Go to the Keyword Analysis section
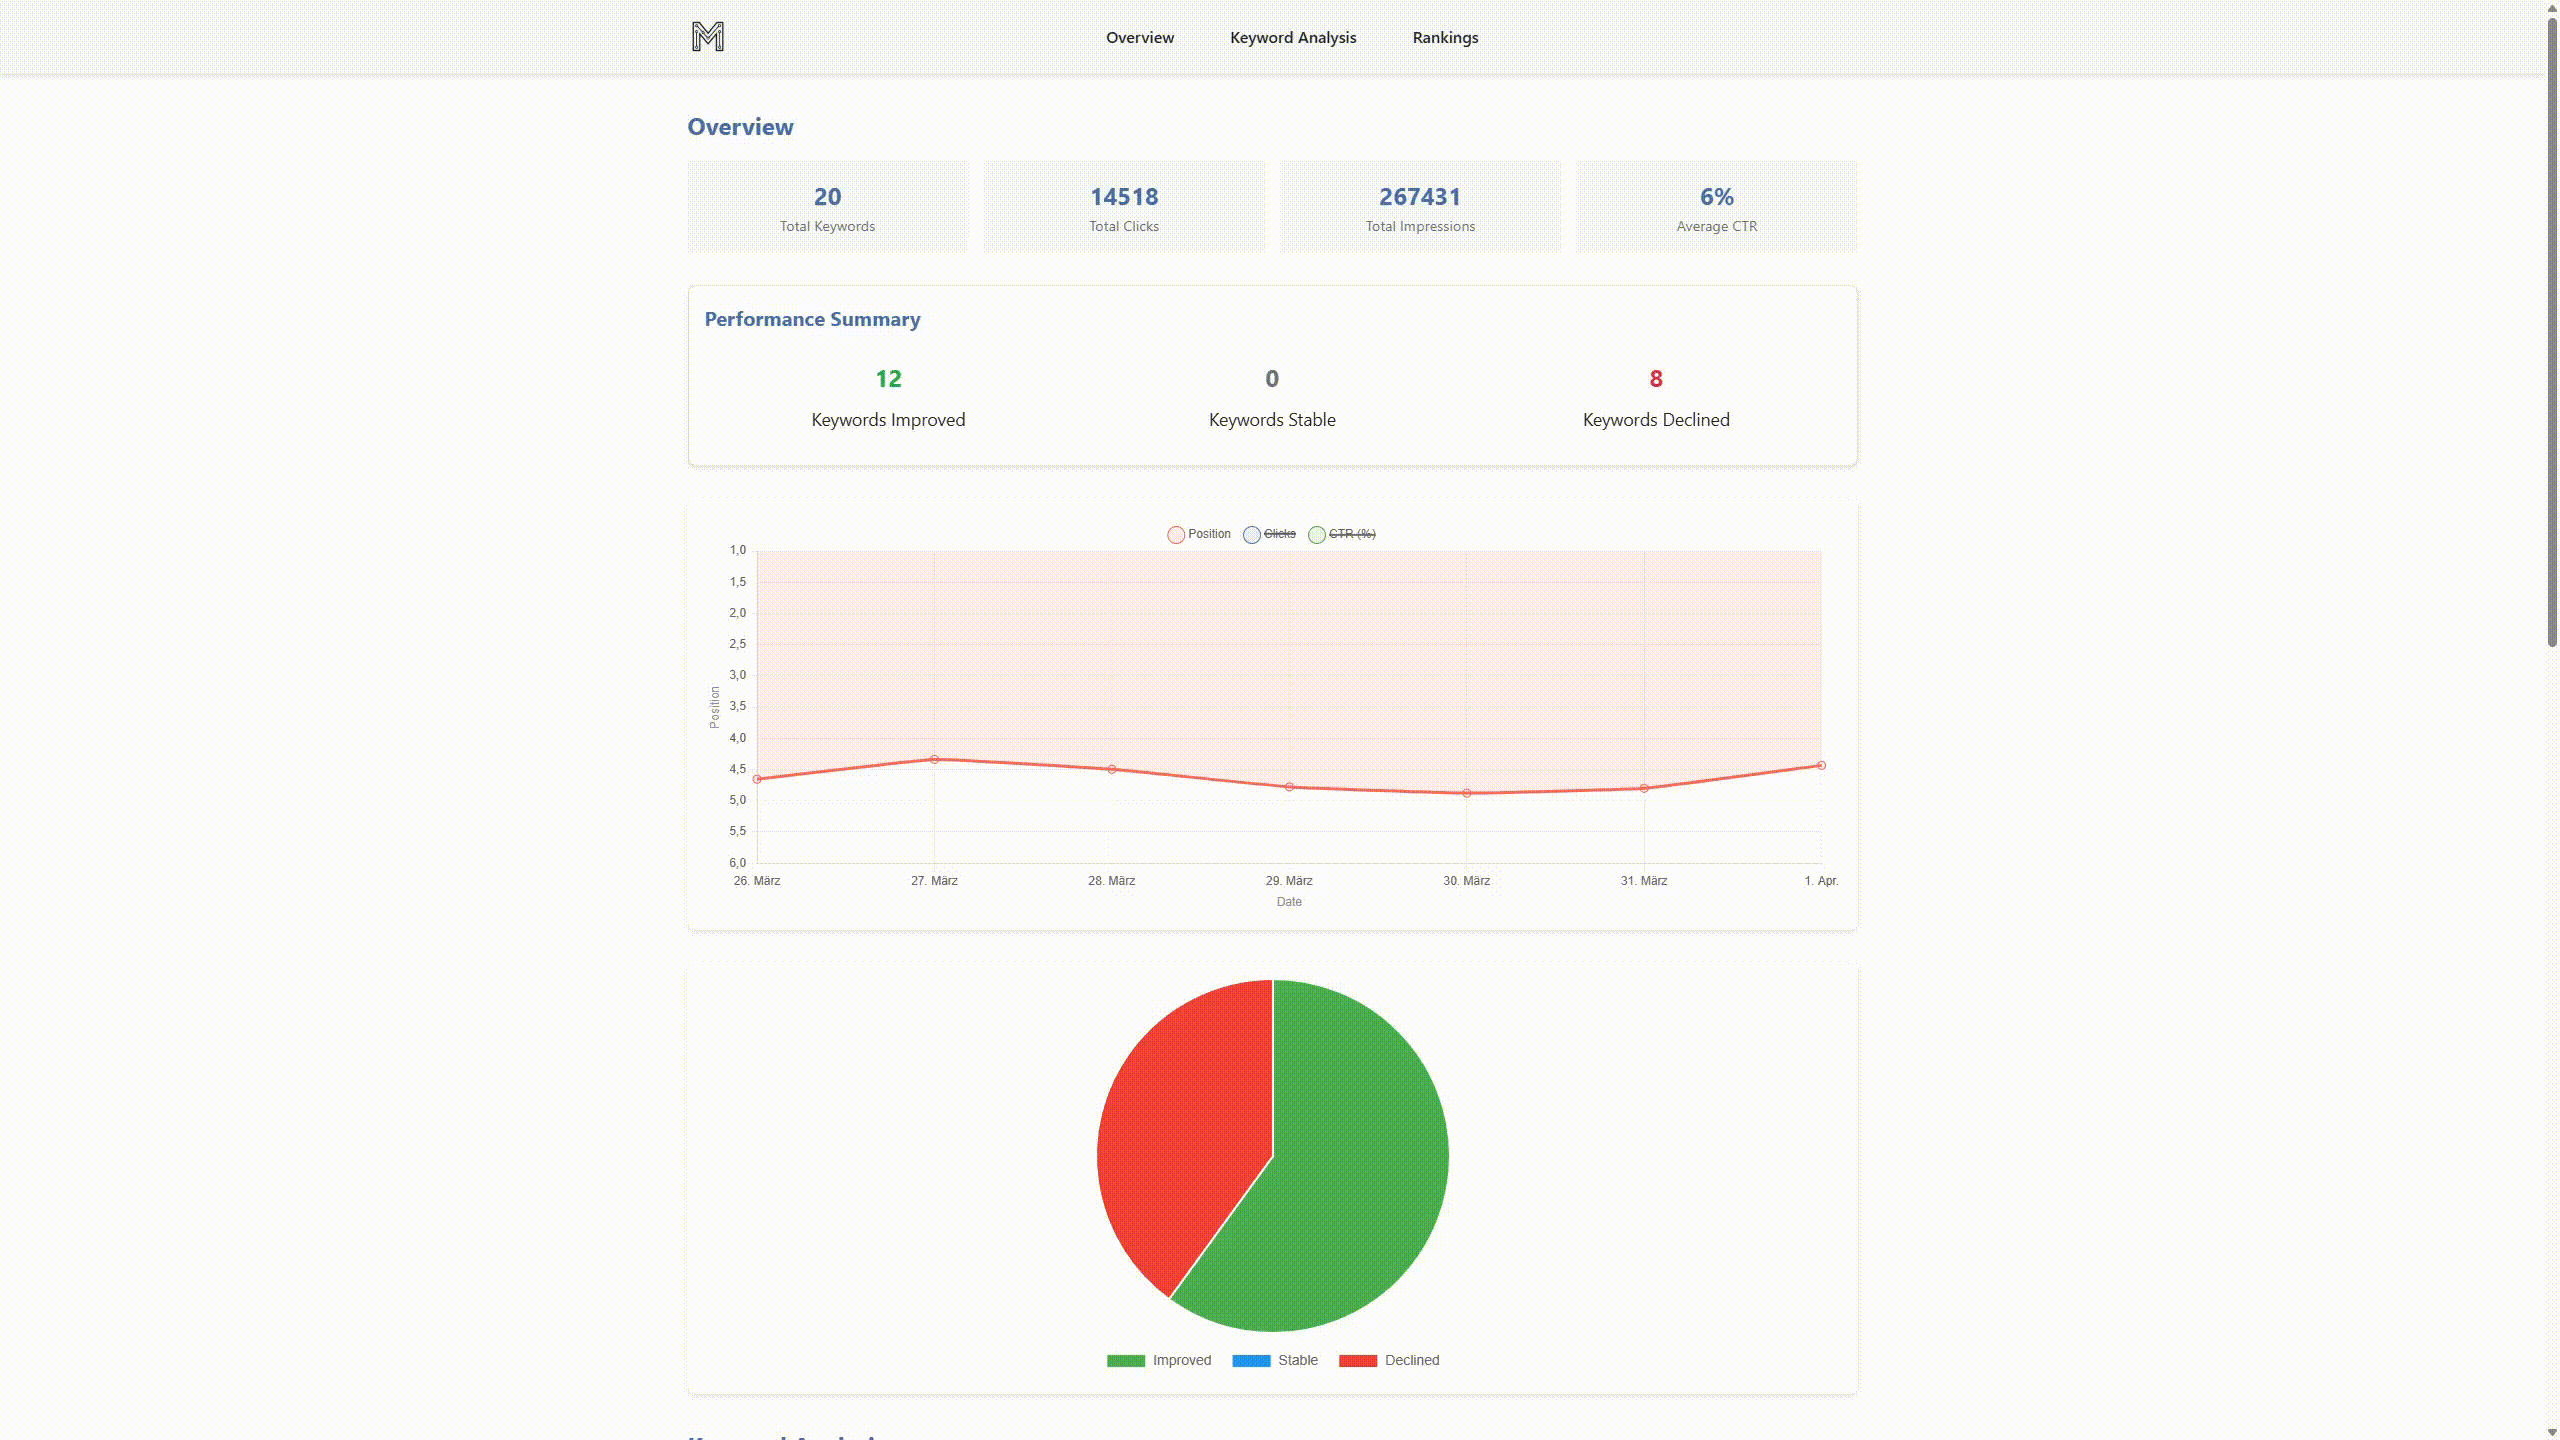2560x1440 pixels. (x=1292, y=37)
